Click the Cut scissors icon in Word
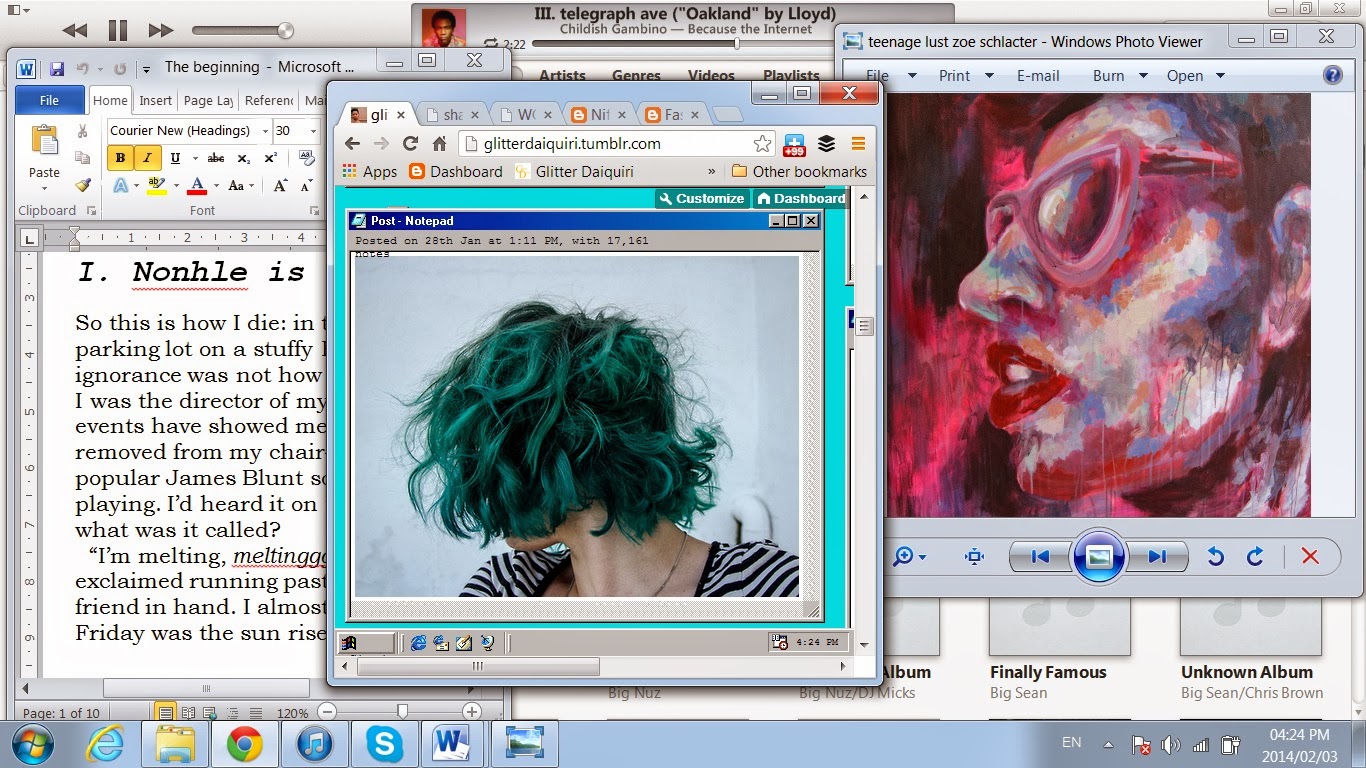The image size is (1366, 768). coord(83,131)
